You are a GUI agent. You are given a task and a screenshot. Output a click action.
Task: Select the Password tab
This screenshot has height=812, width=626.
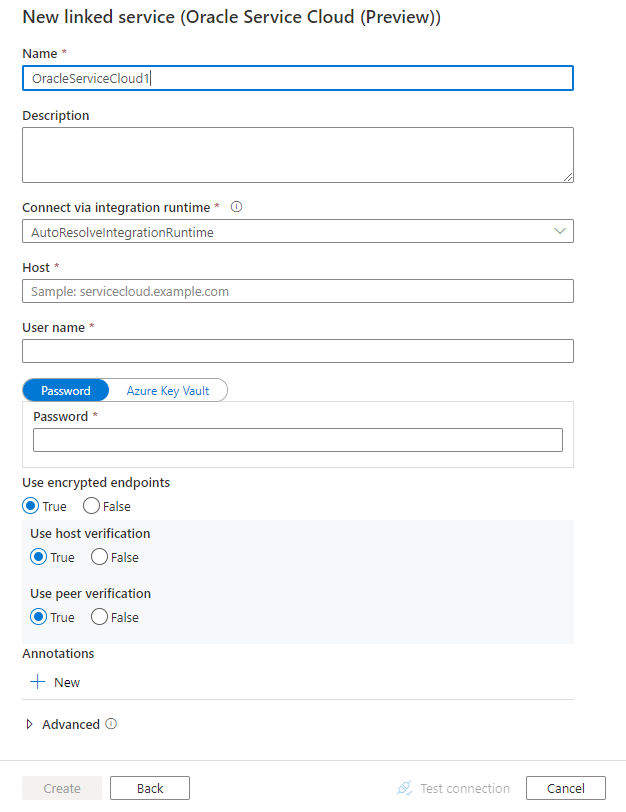[x=64, y=390]
